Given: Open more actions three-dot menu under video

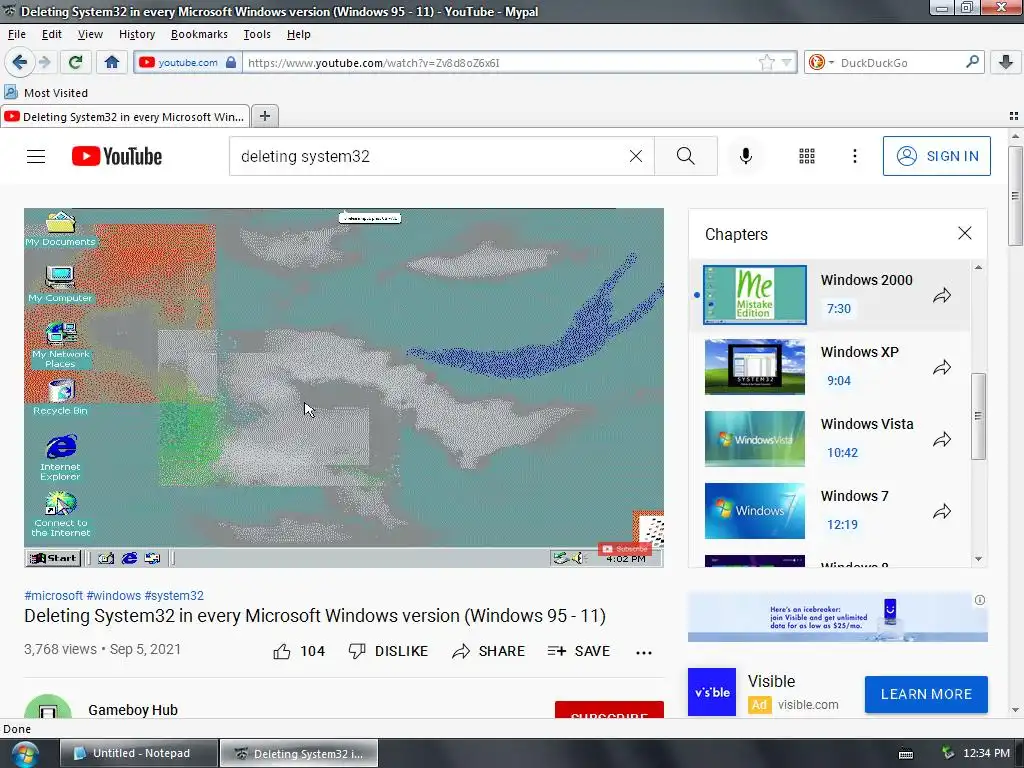Looking at the screenshot, I should pos(643,652).
